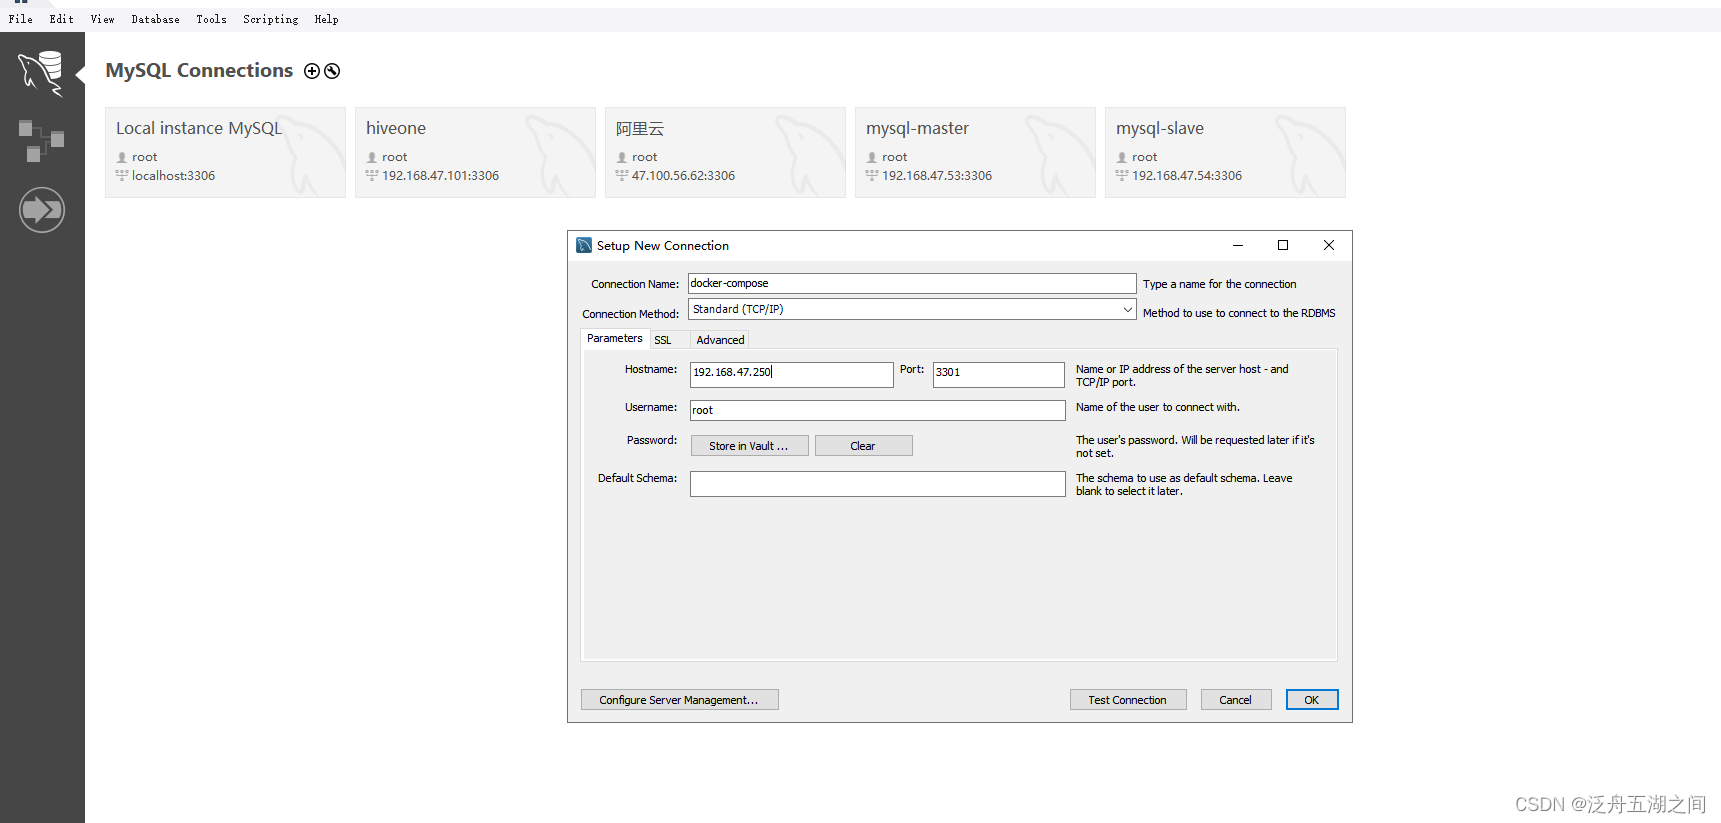Screen dimensions: 1721x823
Task: Confirm the connection with OK
Action: [x=1312, y=700]
